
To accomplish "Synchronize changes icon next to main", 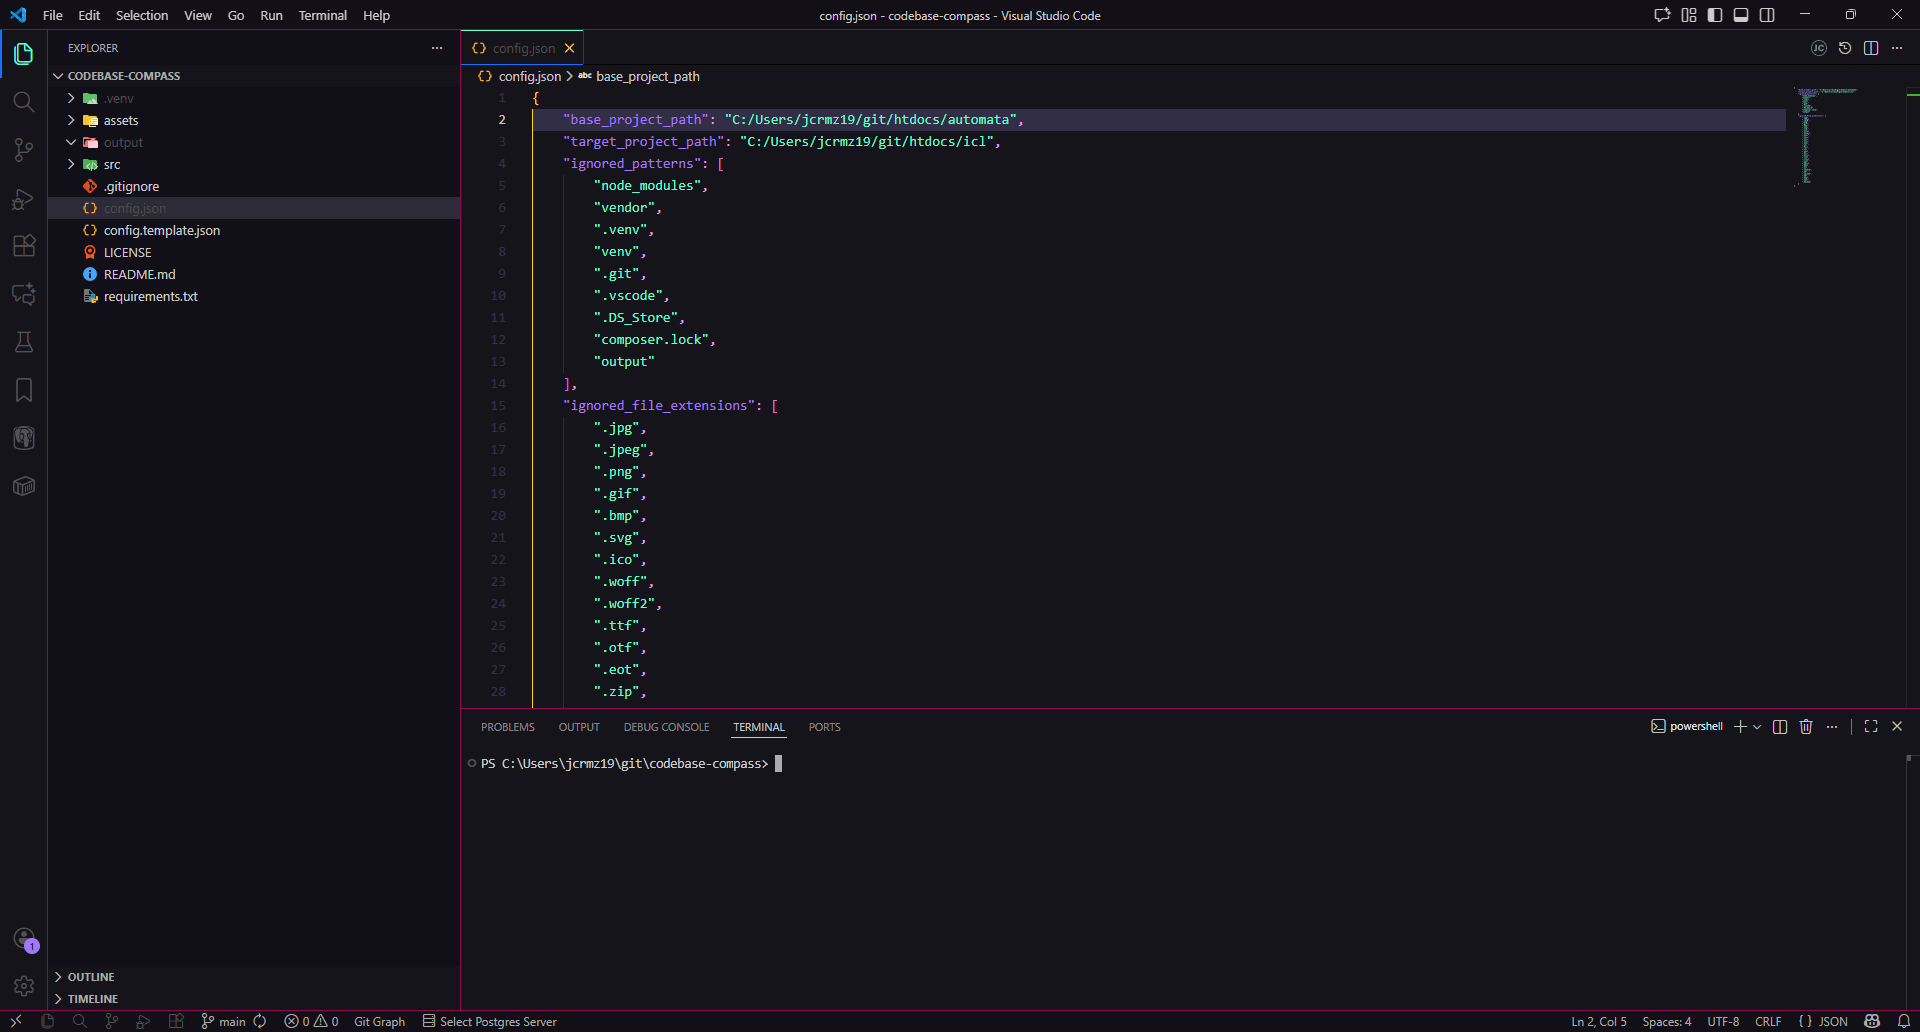I will point(260,1021).
